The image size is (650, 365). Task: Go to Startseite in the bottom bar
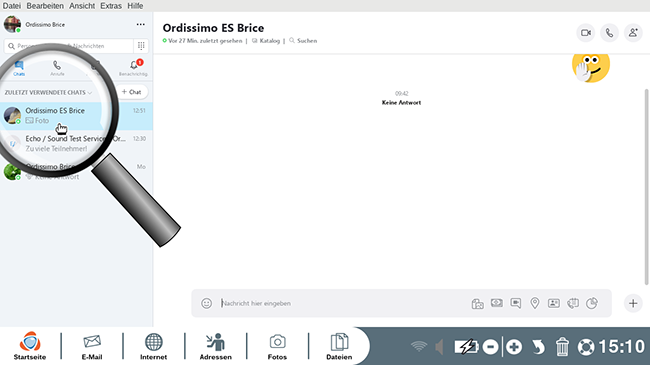[30, 346]
